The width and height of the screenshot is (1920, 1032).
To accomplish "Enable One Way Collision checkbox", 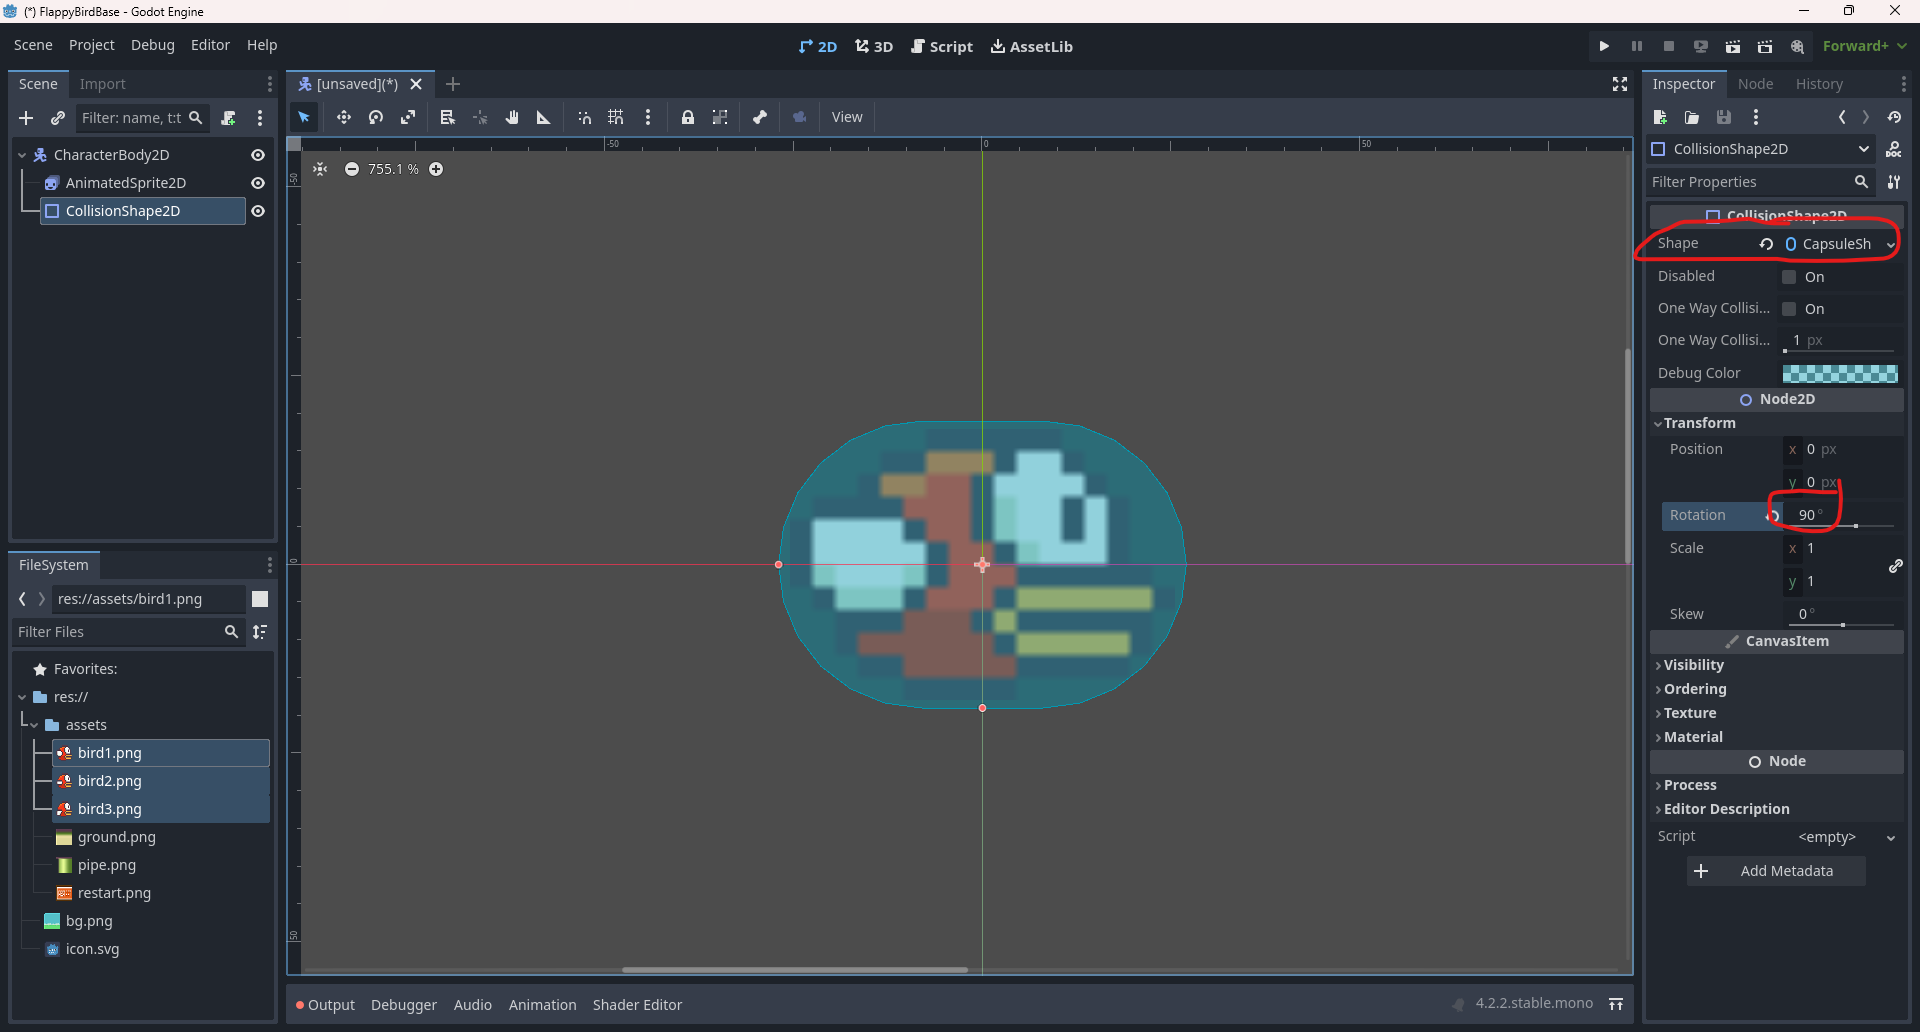I will [x=1790, y=309].
